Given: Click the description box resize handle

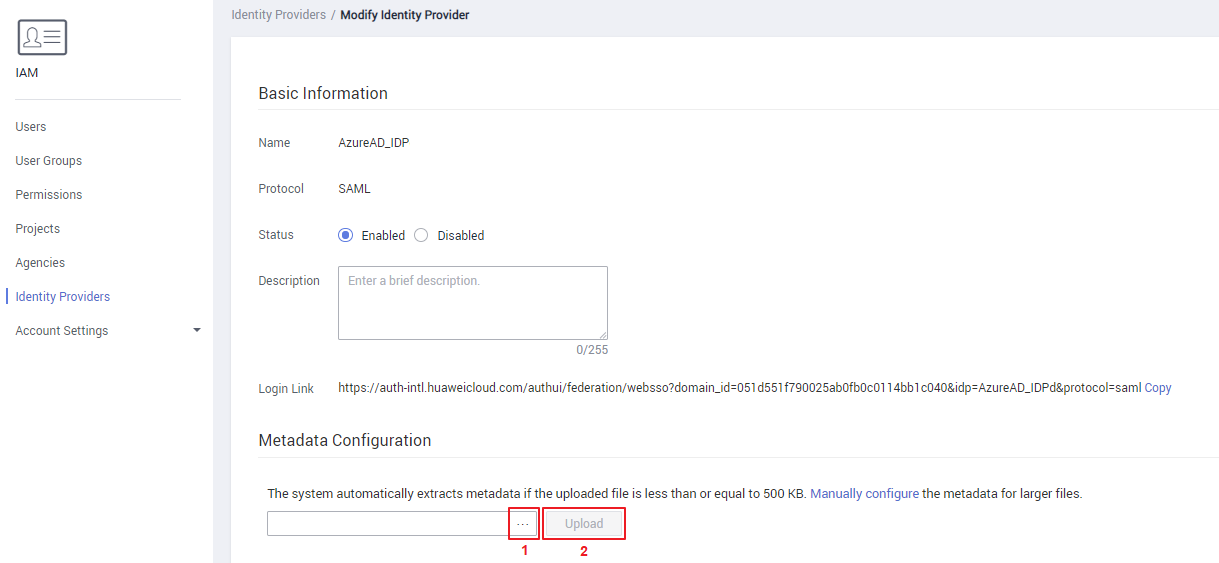Looking at the screenshot, I should pyautogui.click(x=603, y=335).
